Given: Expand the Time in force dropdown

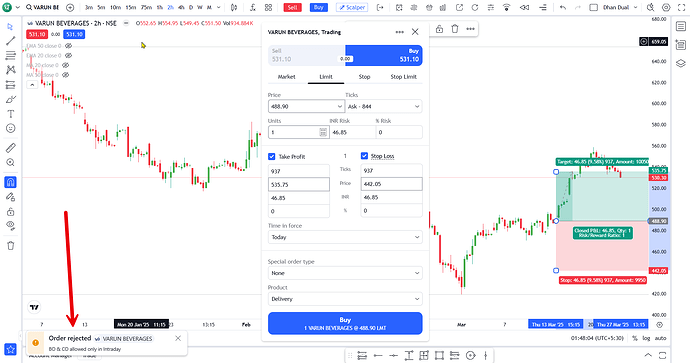Looking at the screenshot, I should (x=345, y=237).
